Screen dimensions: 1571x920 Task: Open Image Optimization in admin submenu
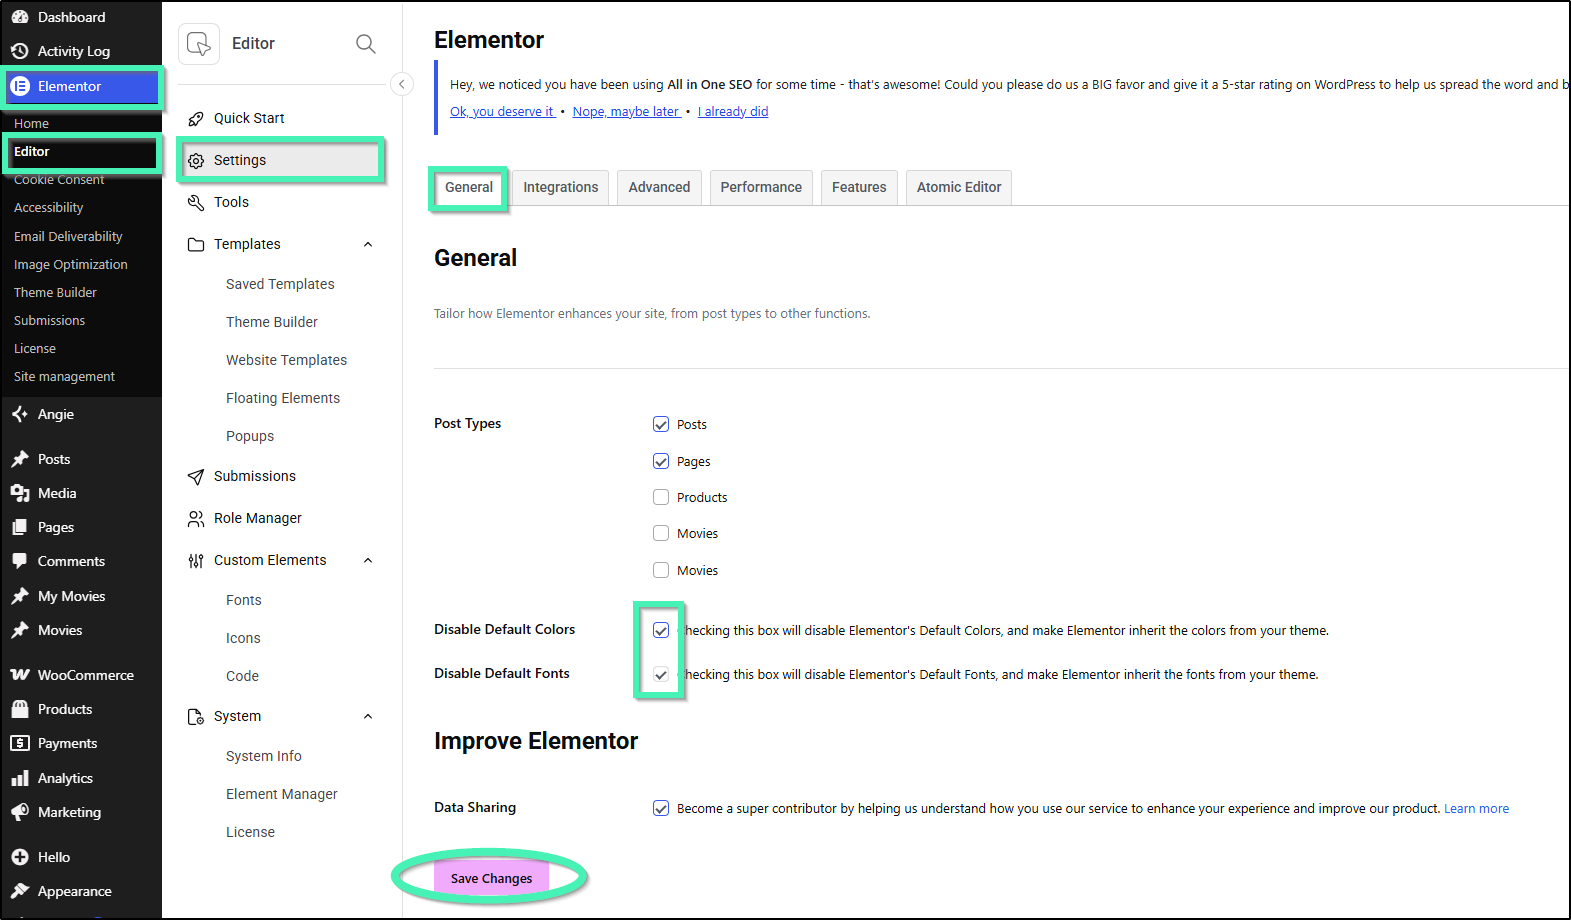(x=71, y=265)
